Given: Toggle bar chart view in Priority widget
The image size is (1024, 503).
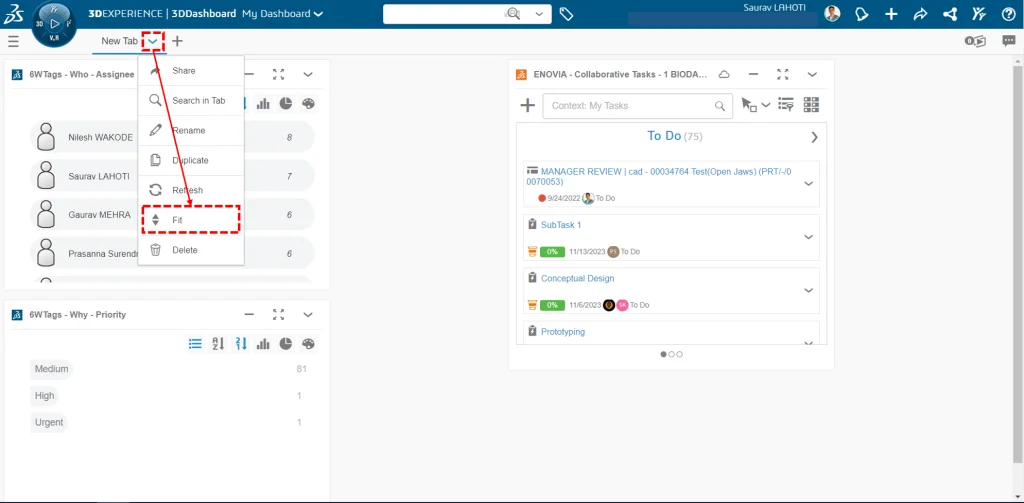Looking at the screenshot, I should pos(263,344).
